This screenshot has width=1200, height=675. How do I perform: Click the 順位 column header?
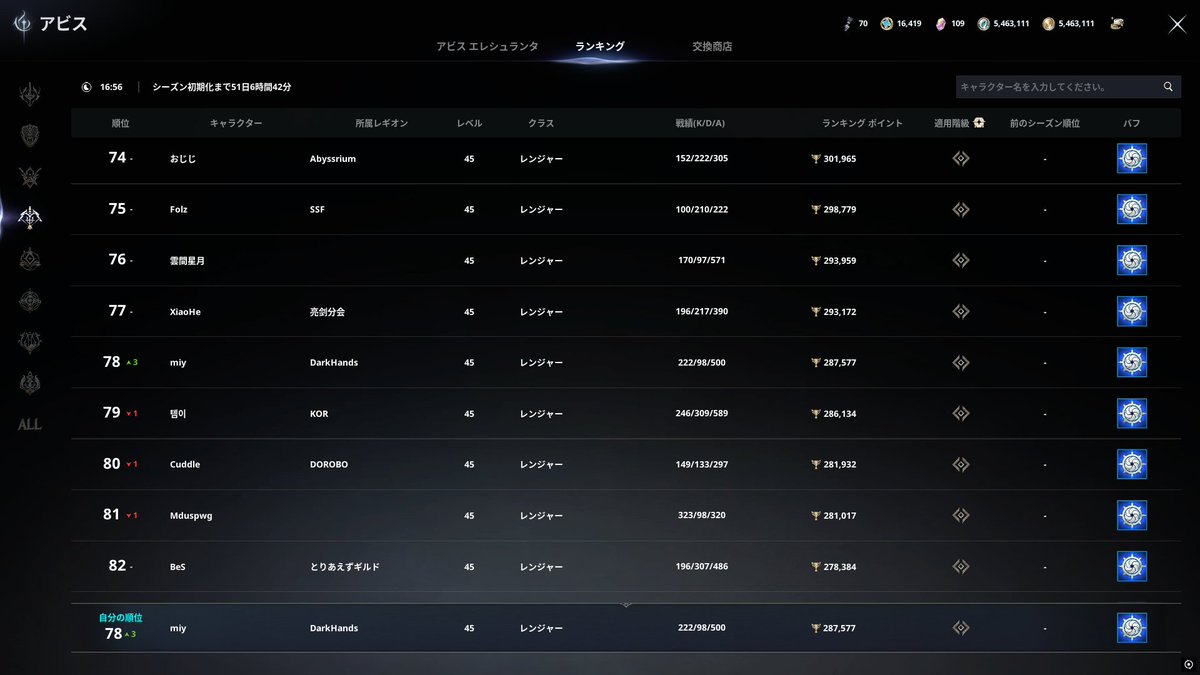click(120, 123)
